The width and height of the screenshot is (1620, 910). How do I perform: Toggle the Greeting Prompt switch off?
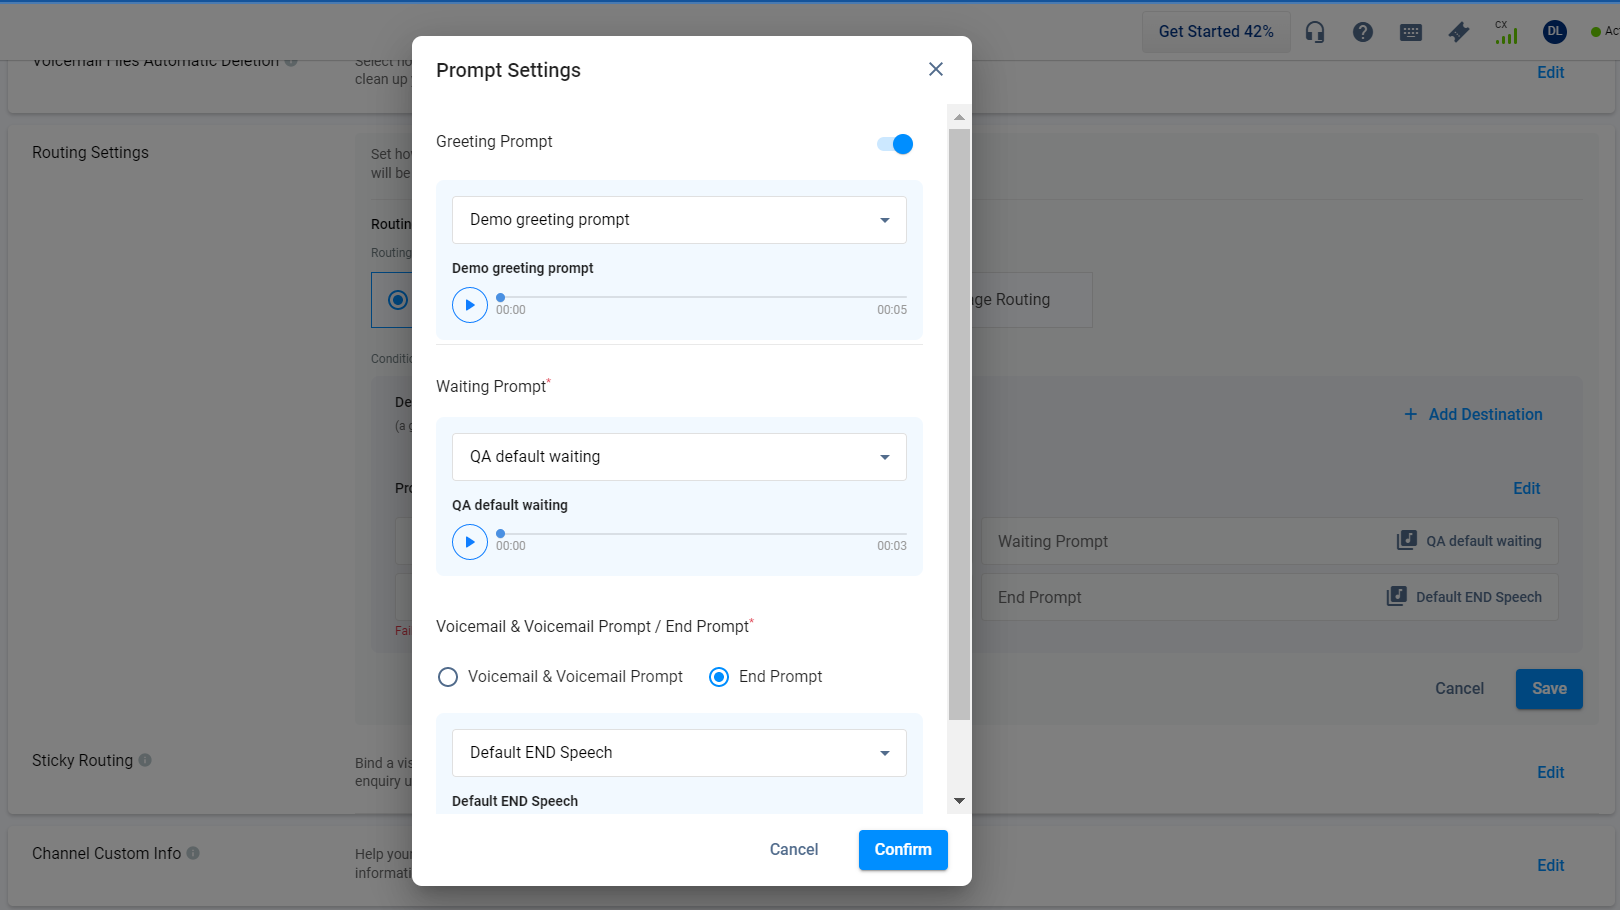895,144
